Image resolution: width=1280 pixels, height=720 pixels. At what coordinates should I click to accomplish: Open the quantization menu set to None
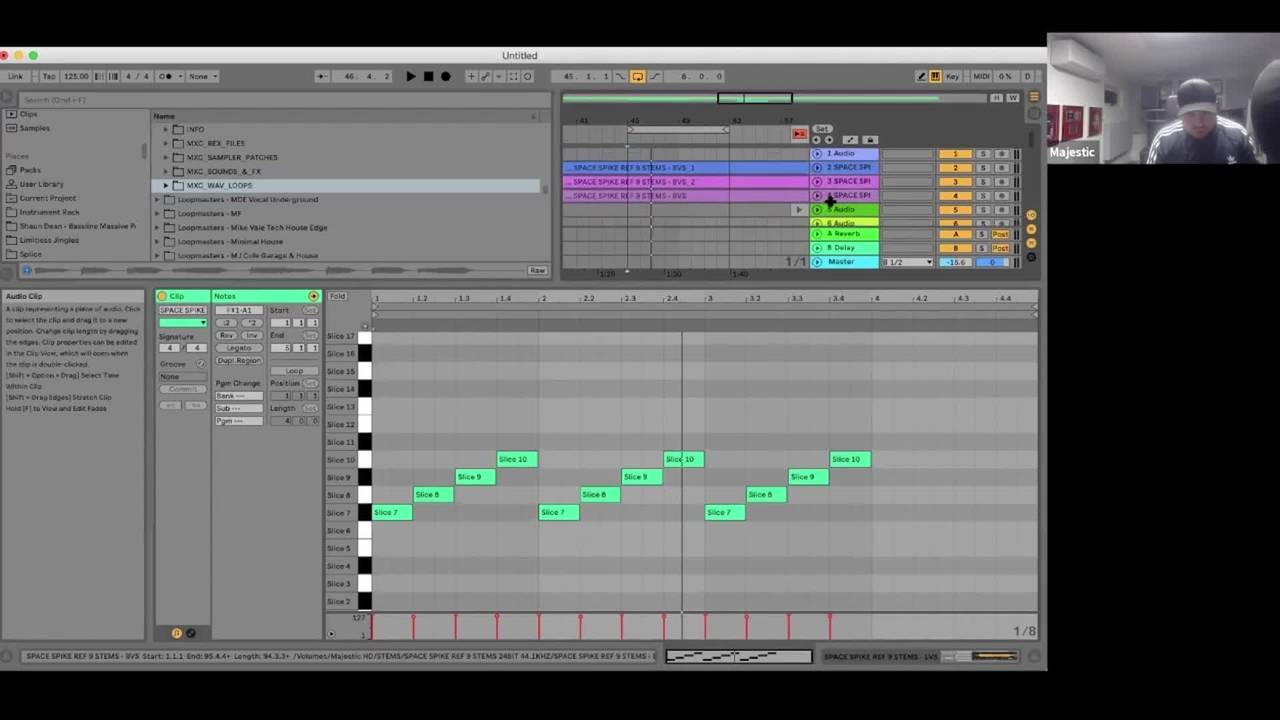(x=201, y=76)
